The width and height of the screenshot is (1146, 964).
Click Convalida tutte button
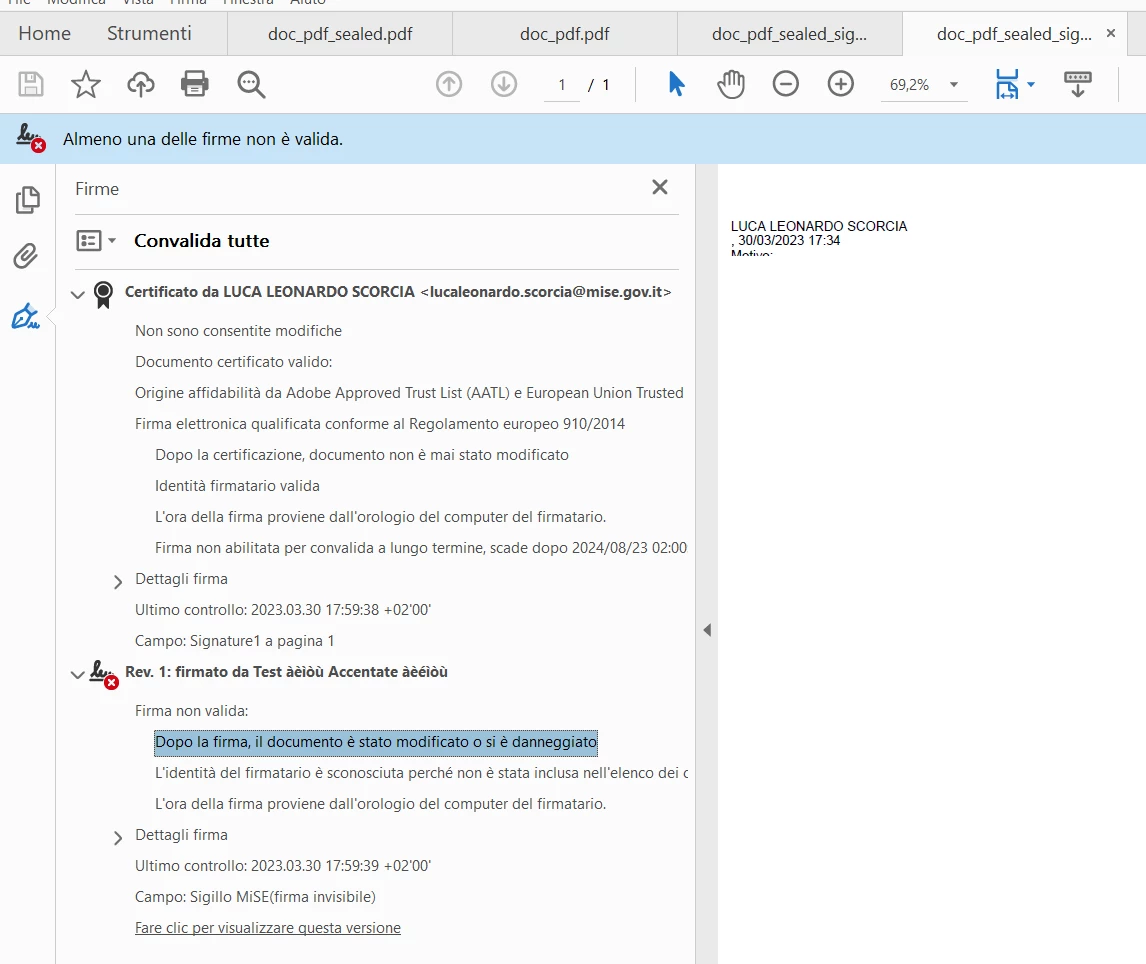point(202,240)
